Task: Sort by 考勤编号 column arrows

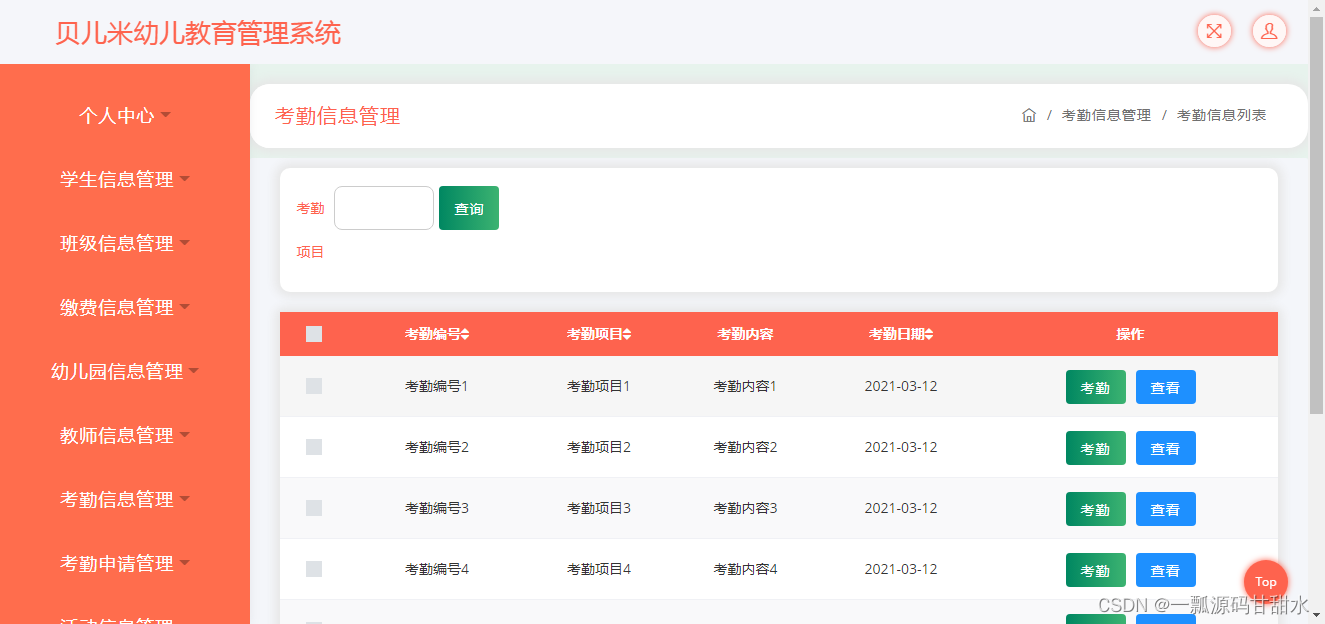Action: tap(465, 335)
